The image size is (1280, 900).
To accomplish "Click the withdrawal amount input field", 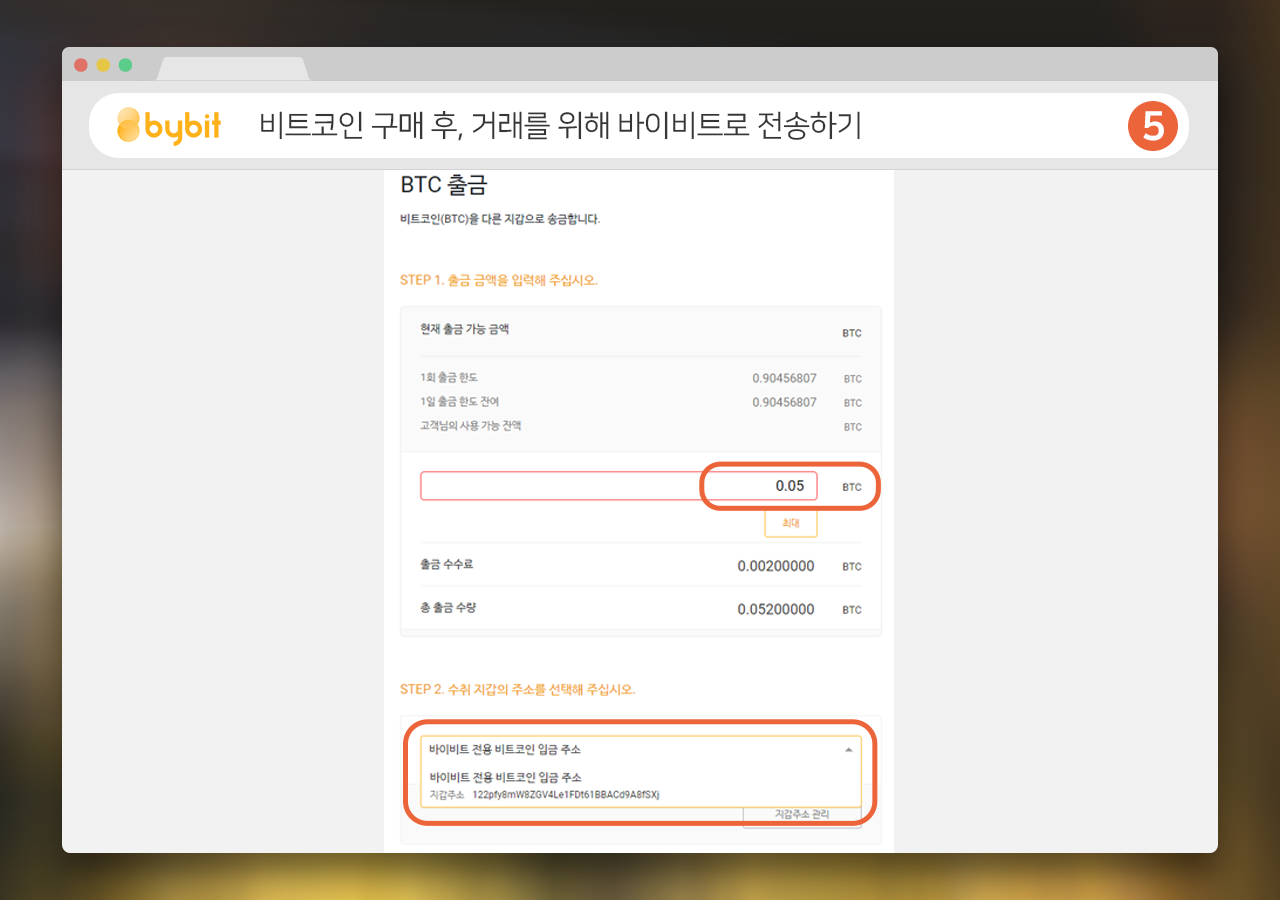I will [x=619, y=486].
